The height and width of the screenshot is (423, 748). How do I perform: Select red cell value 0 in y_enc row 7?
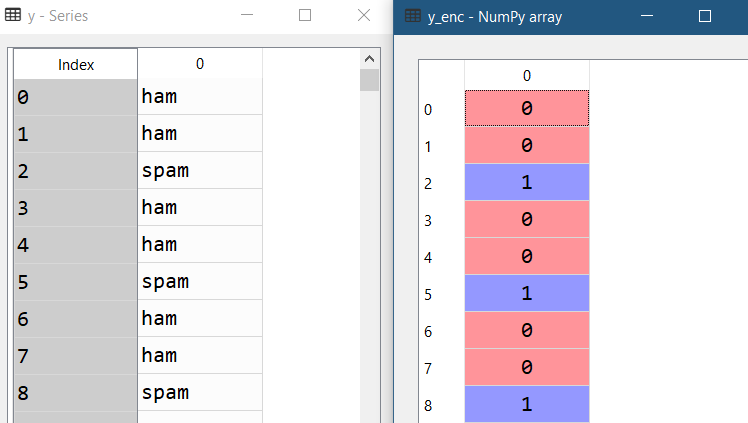click(x=527, y=367)
